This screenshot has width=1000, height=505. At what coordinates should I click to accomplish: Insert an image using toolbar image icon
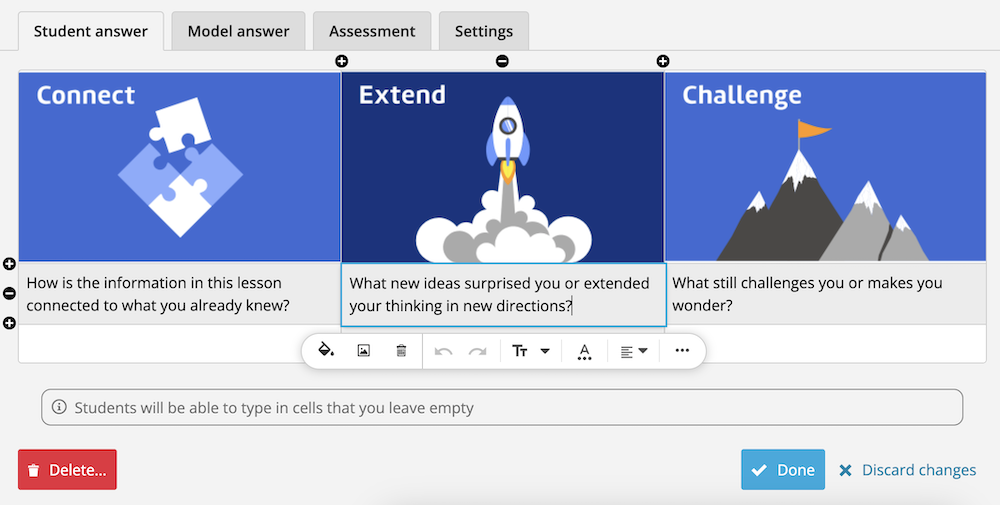[364, 350]
